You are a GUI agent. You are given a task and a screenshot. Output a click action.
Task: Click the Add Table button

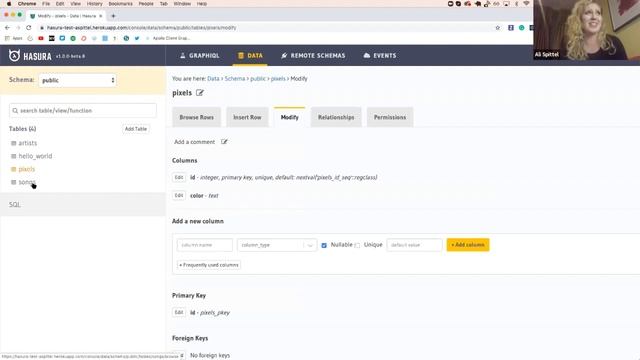coord(136,129)
